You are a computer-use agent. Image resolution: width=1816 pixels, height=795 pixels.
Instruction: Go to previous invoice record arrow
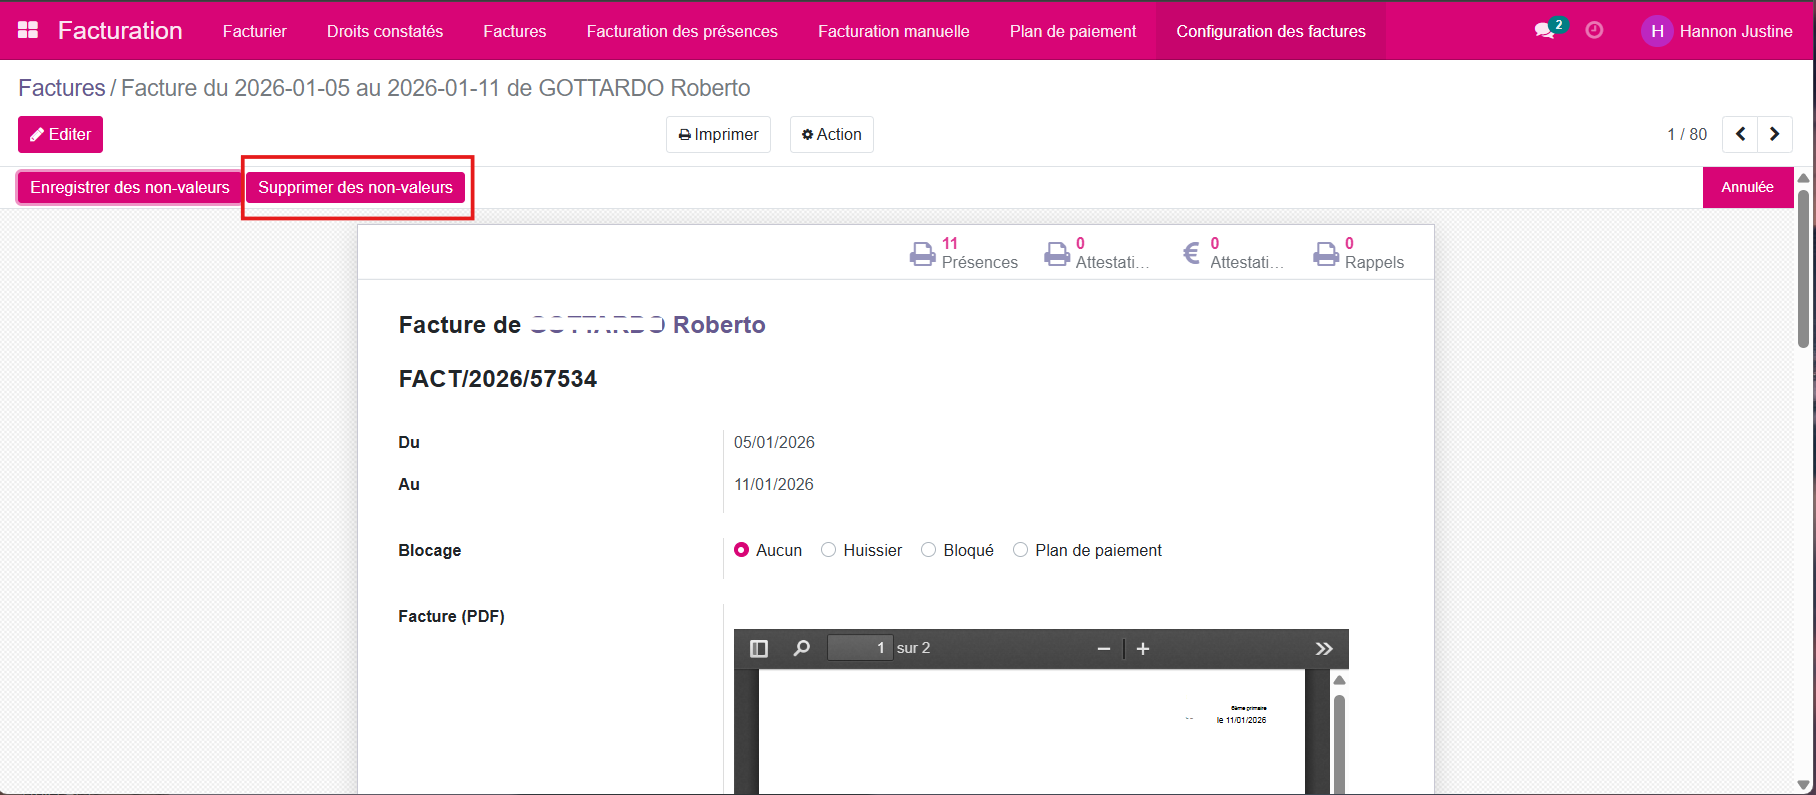pyautogui.click(x=1740, y=134)
